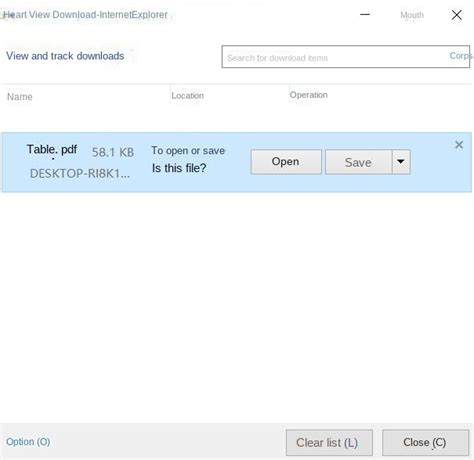Click the Clear list (L) button
Screen dimensions: 474x460
tap(329, 443)
